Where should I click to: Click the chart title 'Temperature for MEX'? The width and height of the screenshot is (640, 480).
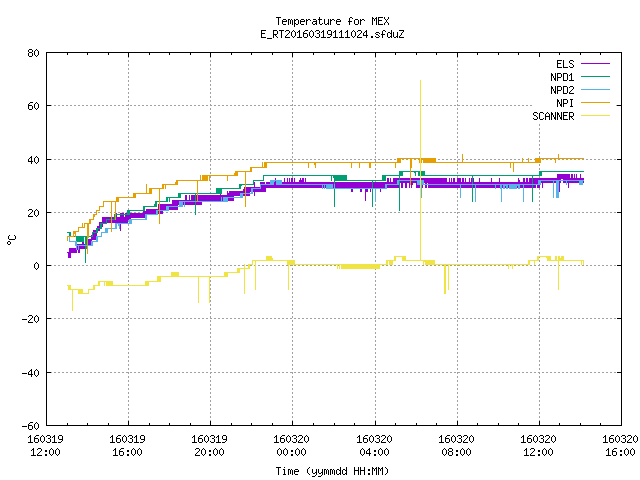click(x=332, y=21)
